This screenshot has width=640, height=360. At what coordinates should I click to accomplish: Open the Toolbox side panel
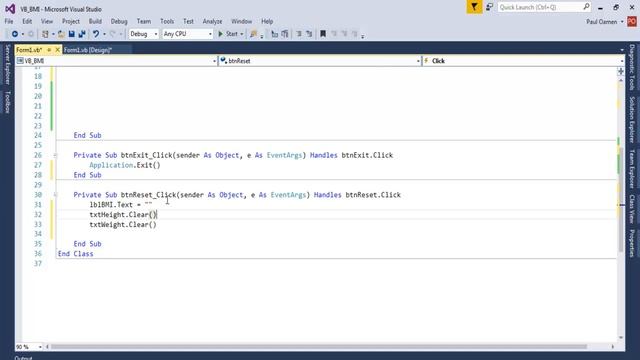(7, 102)
